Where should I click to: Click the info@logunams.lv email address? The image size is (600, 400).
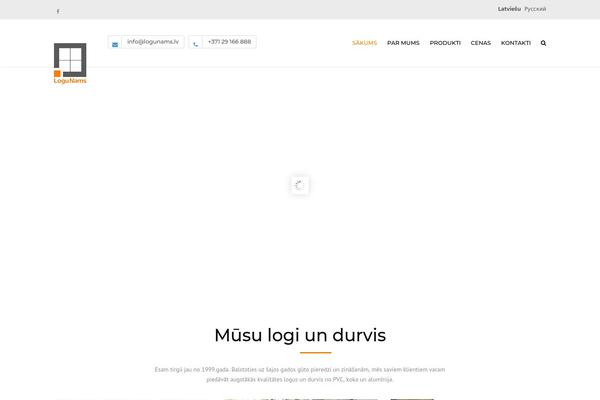click(x=153, y=42)
